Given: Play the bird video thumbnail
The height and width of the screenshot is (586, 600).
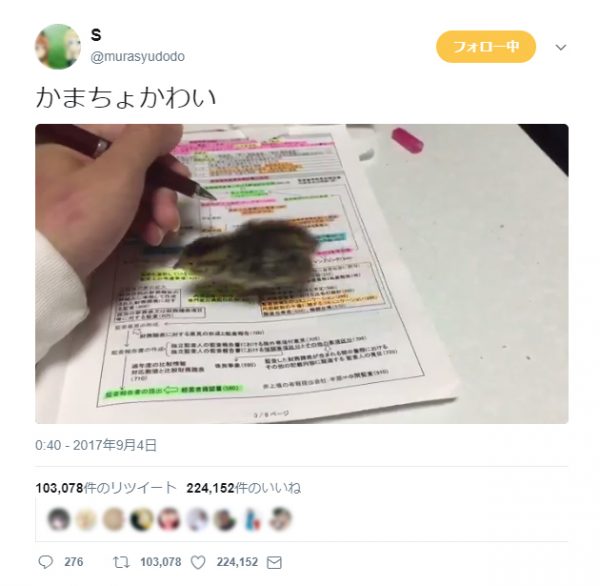Looking at the screenshot, I should [302, 274].
